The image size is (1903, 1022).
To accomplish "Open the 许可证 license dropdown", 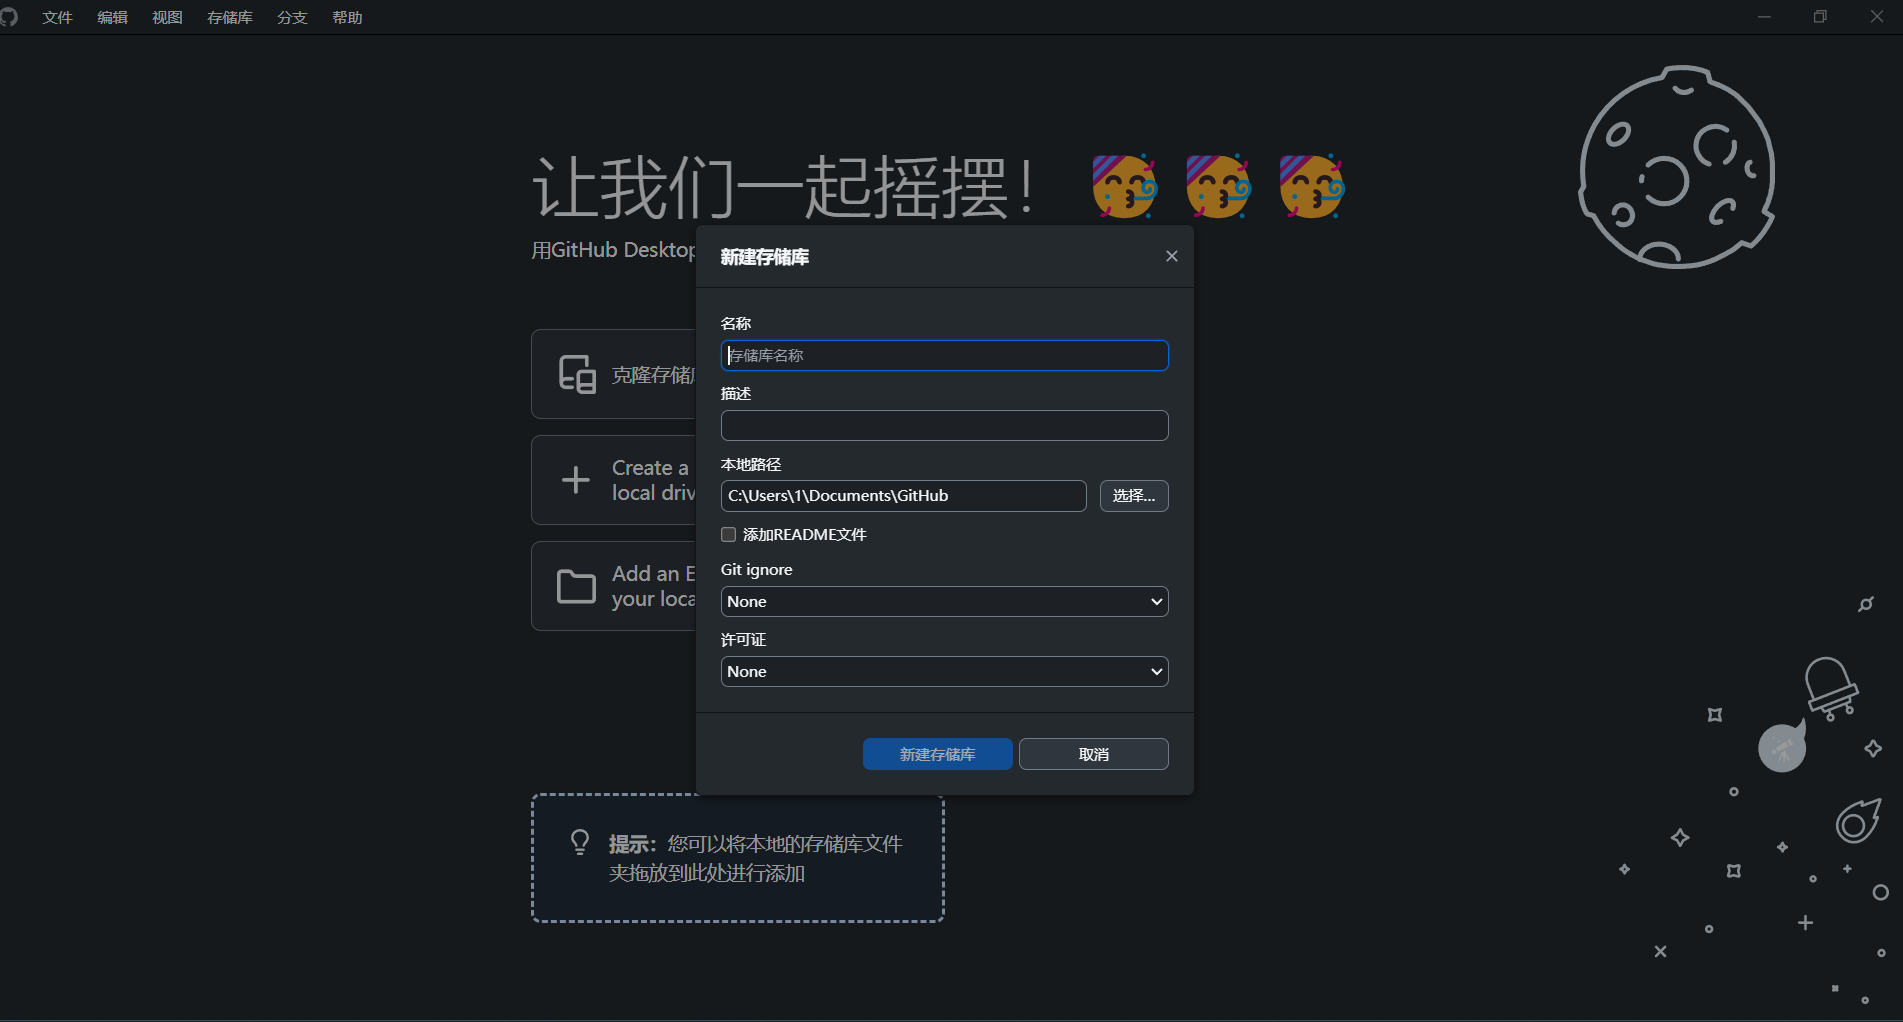I will tap(944, 672).
